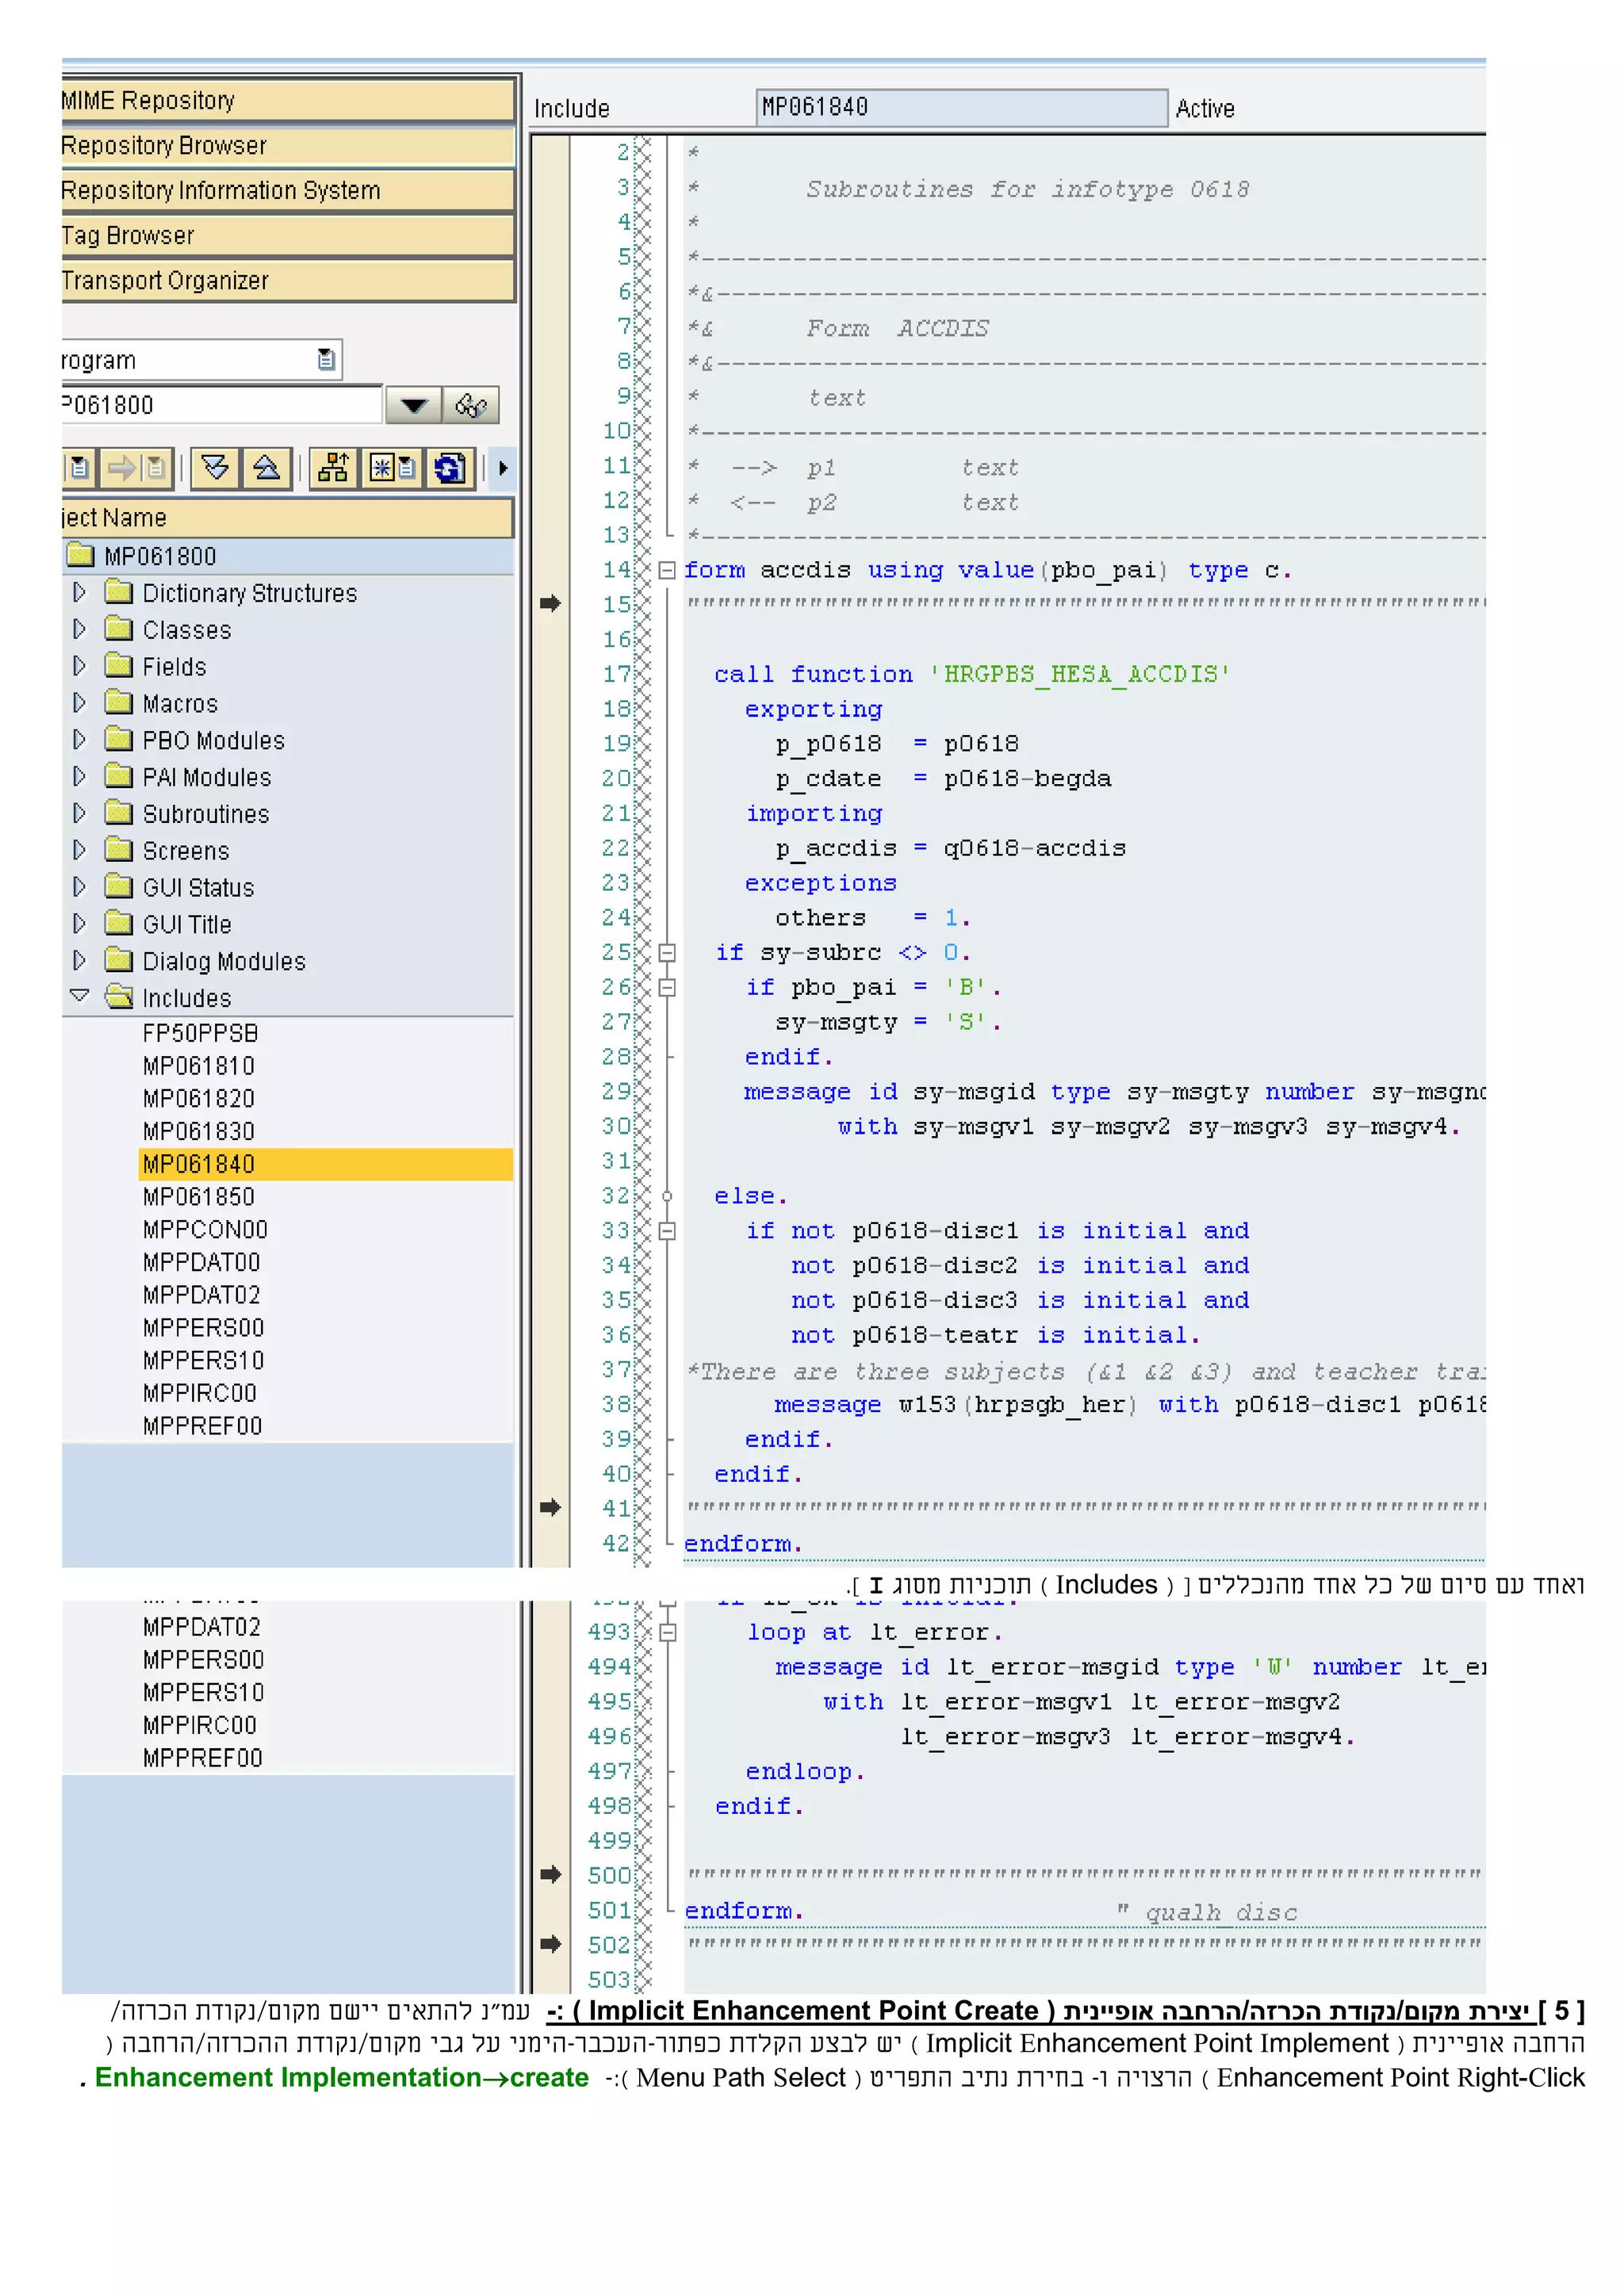Collapse the Includes folder node

point(80,997)
